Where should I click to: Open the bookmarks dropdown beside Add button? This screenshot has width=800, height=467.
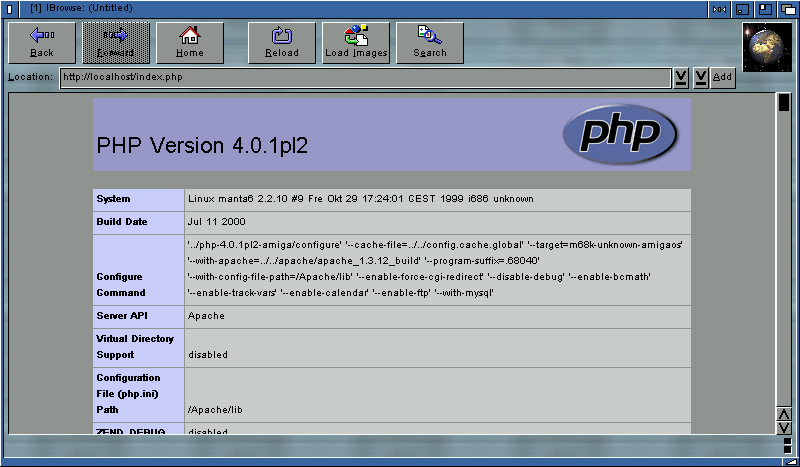click(x=701, y=78)
